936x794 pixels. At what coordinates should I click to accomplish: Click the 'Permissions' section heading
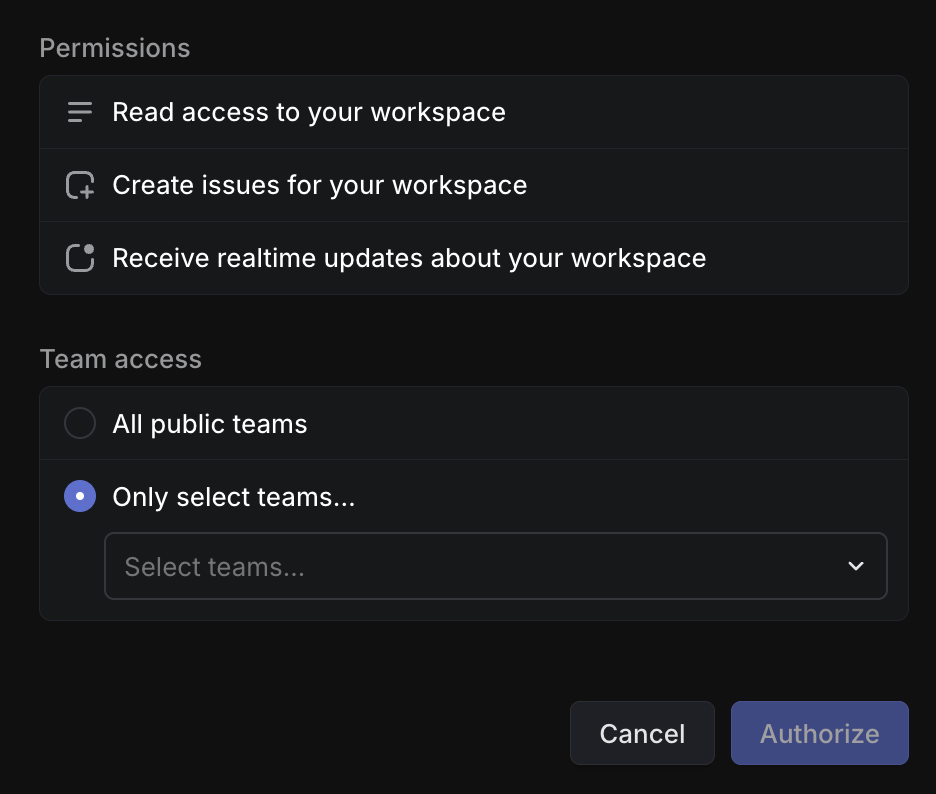pos(114,47)
